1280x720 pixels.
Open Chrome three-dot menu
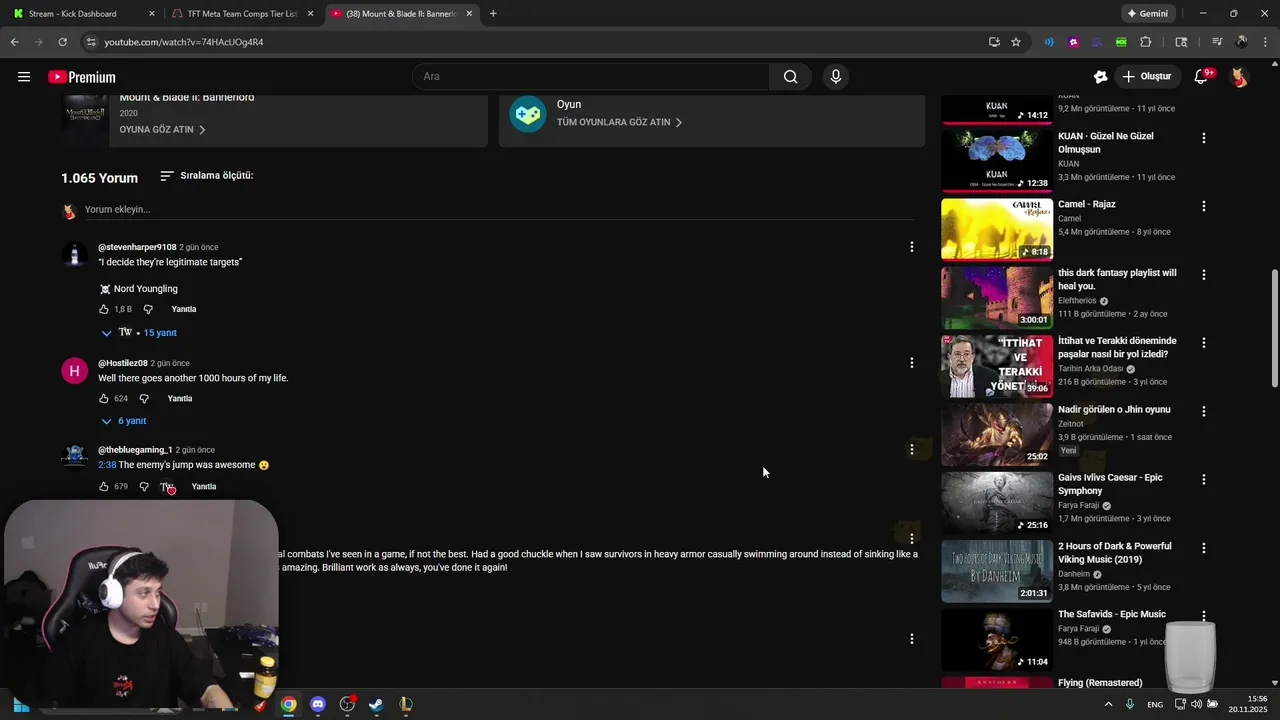click(1266, 42)
